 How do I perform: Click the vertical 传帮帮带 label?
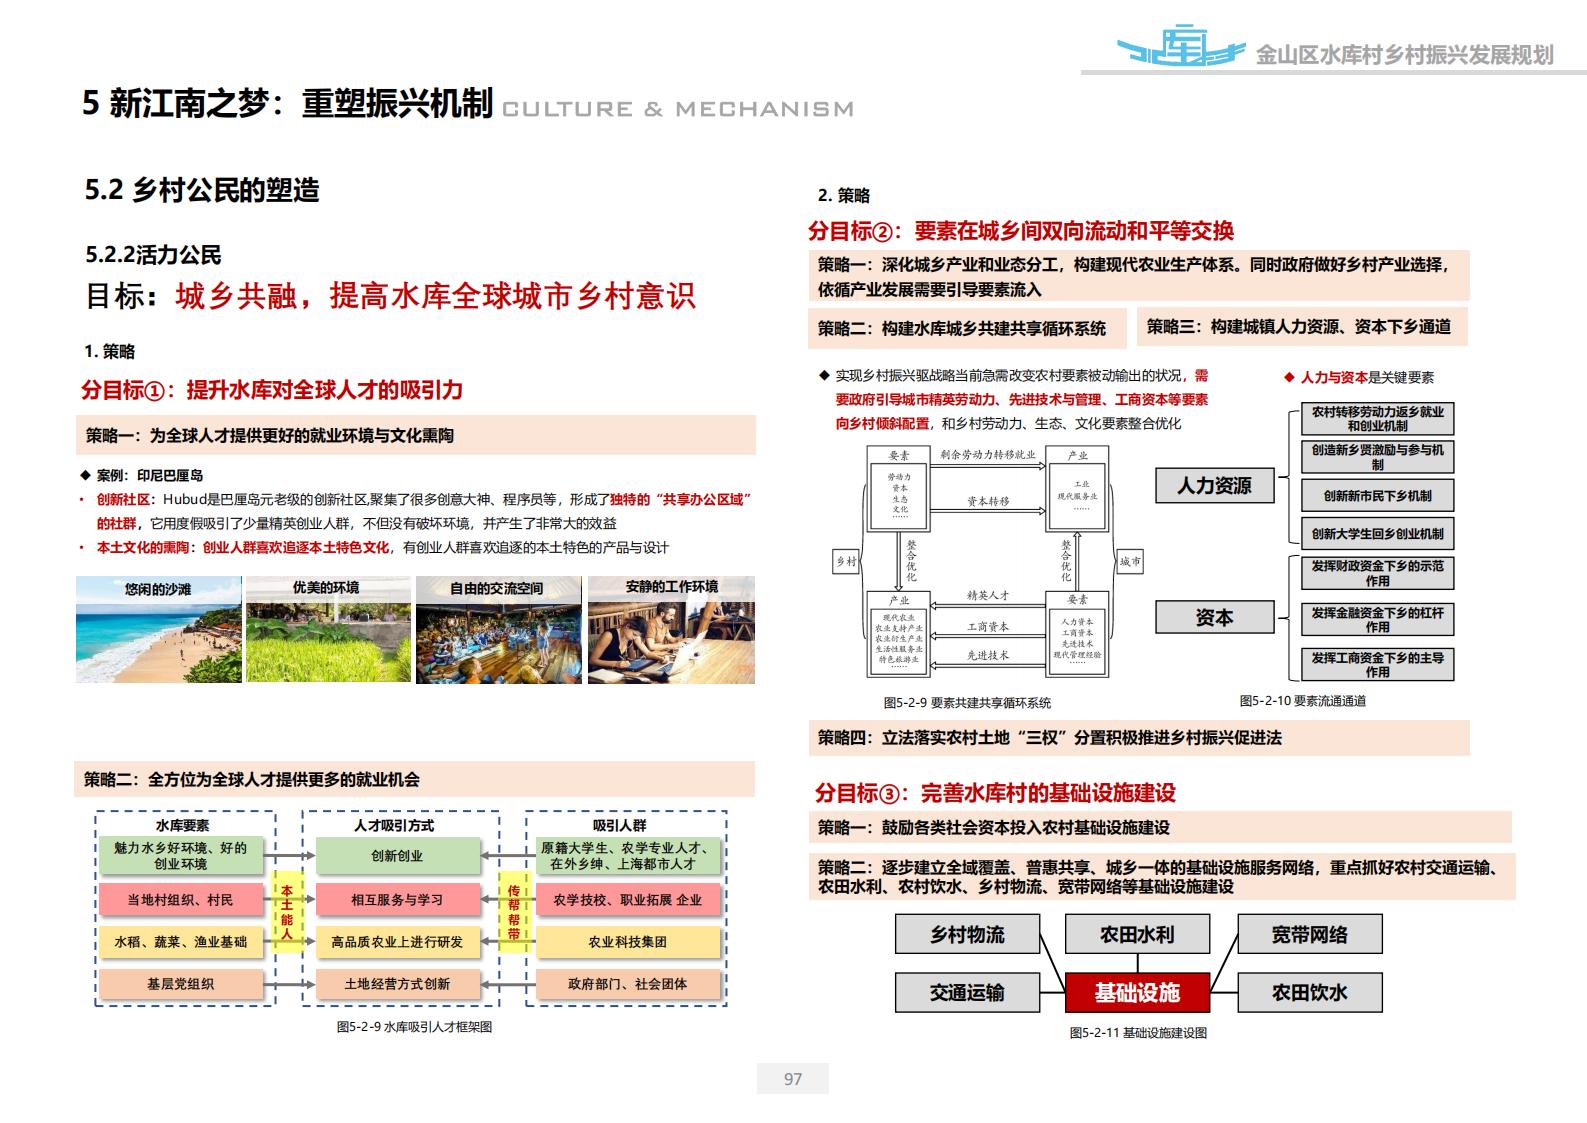514,912
